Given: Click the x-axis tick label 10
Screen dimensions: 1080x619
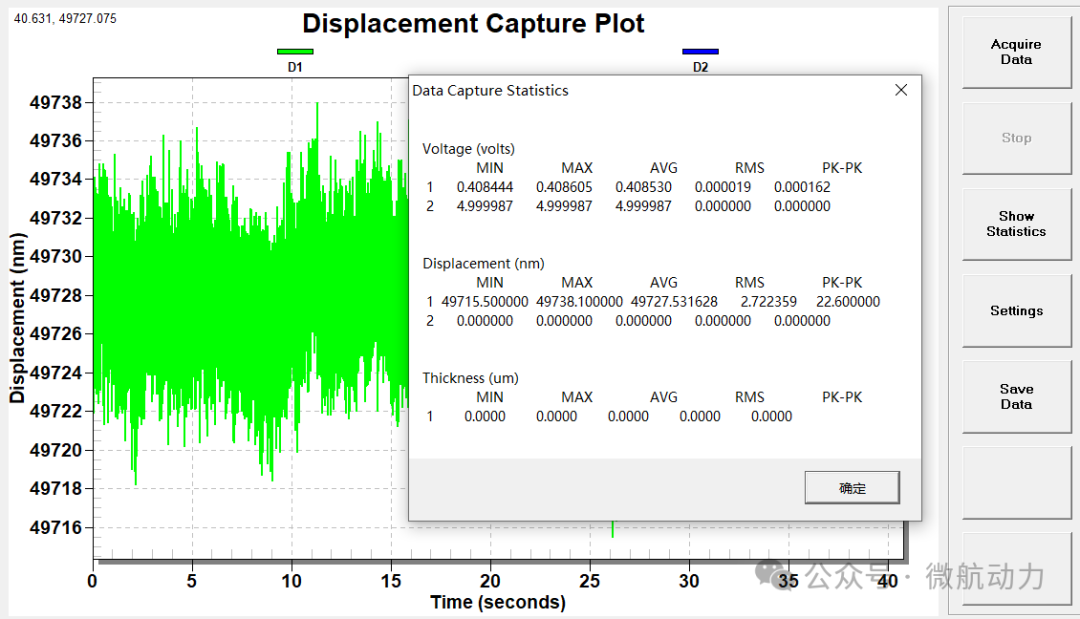Looking at the screenshot, I should [x=291, y=581].
